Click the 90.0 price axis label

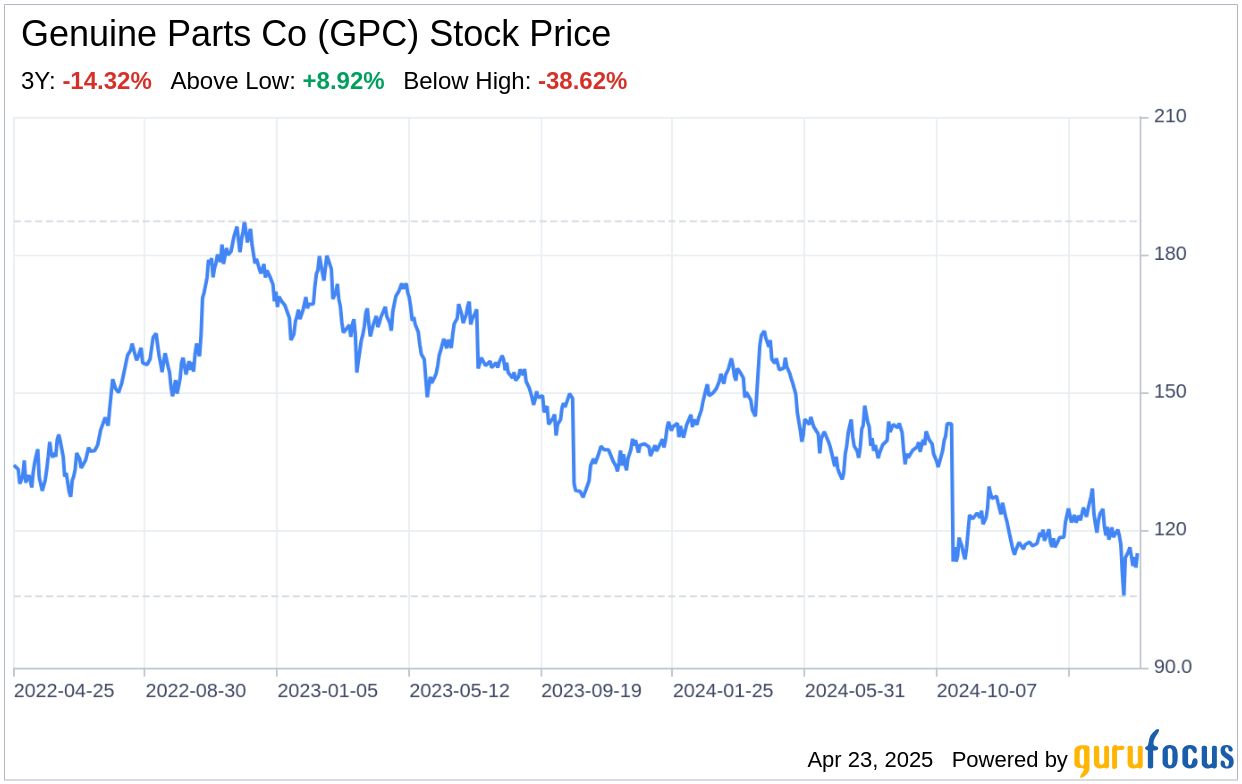point(1172,668)
